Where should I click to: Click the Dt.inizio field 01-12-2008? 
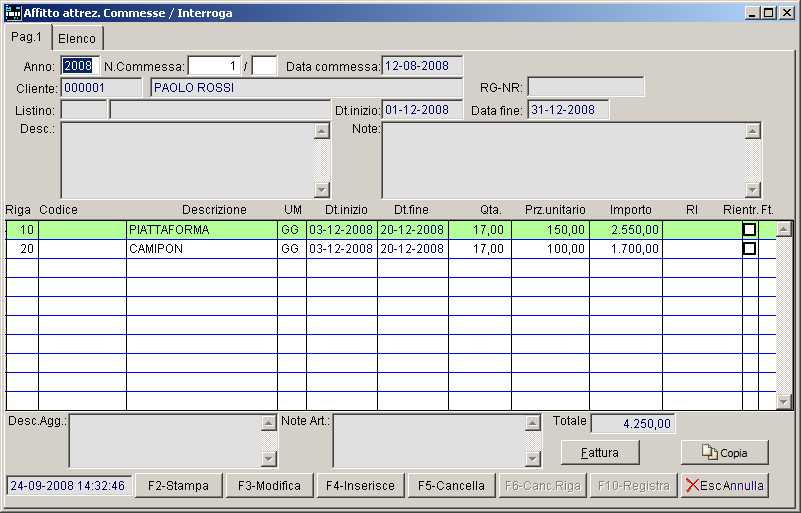coord(422,110)
